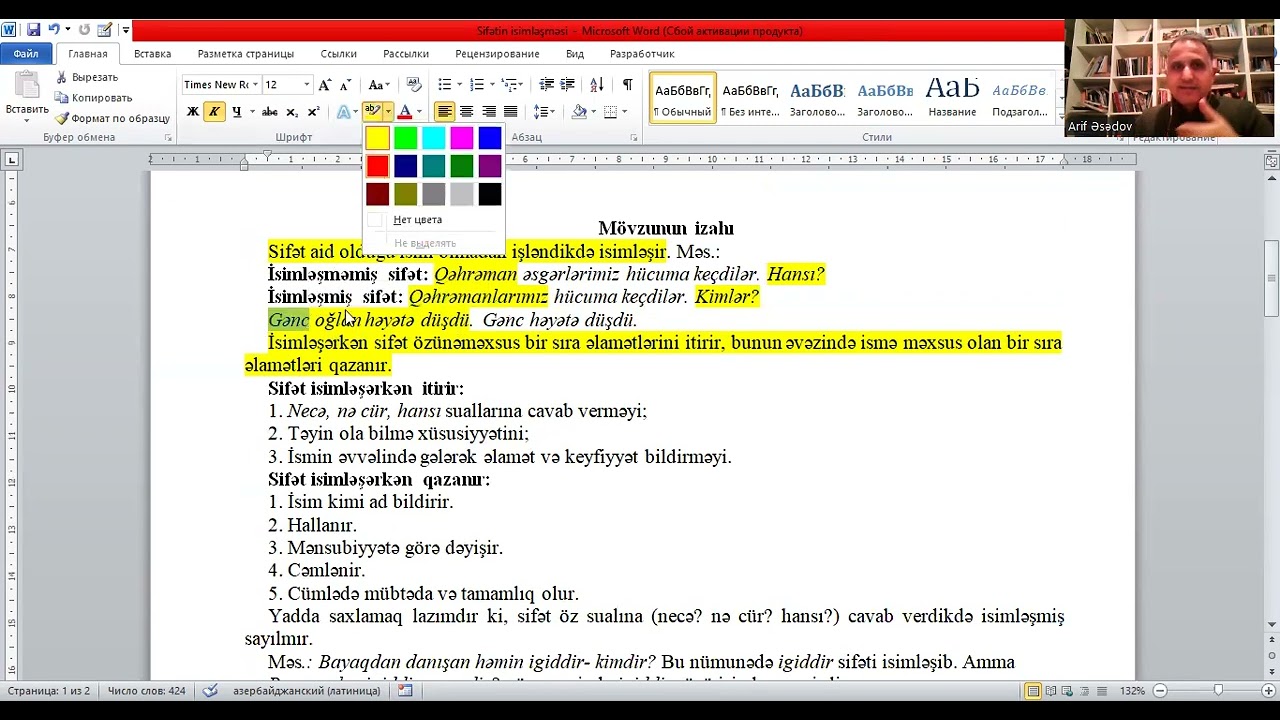
Task: Open the font name dropdown
Action: coord(255,85)
